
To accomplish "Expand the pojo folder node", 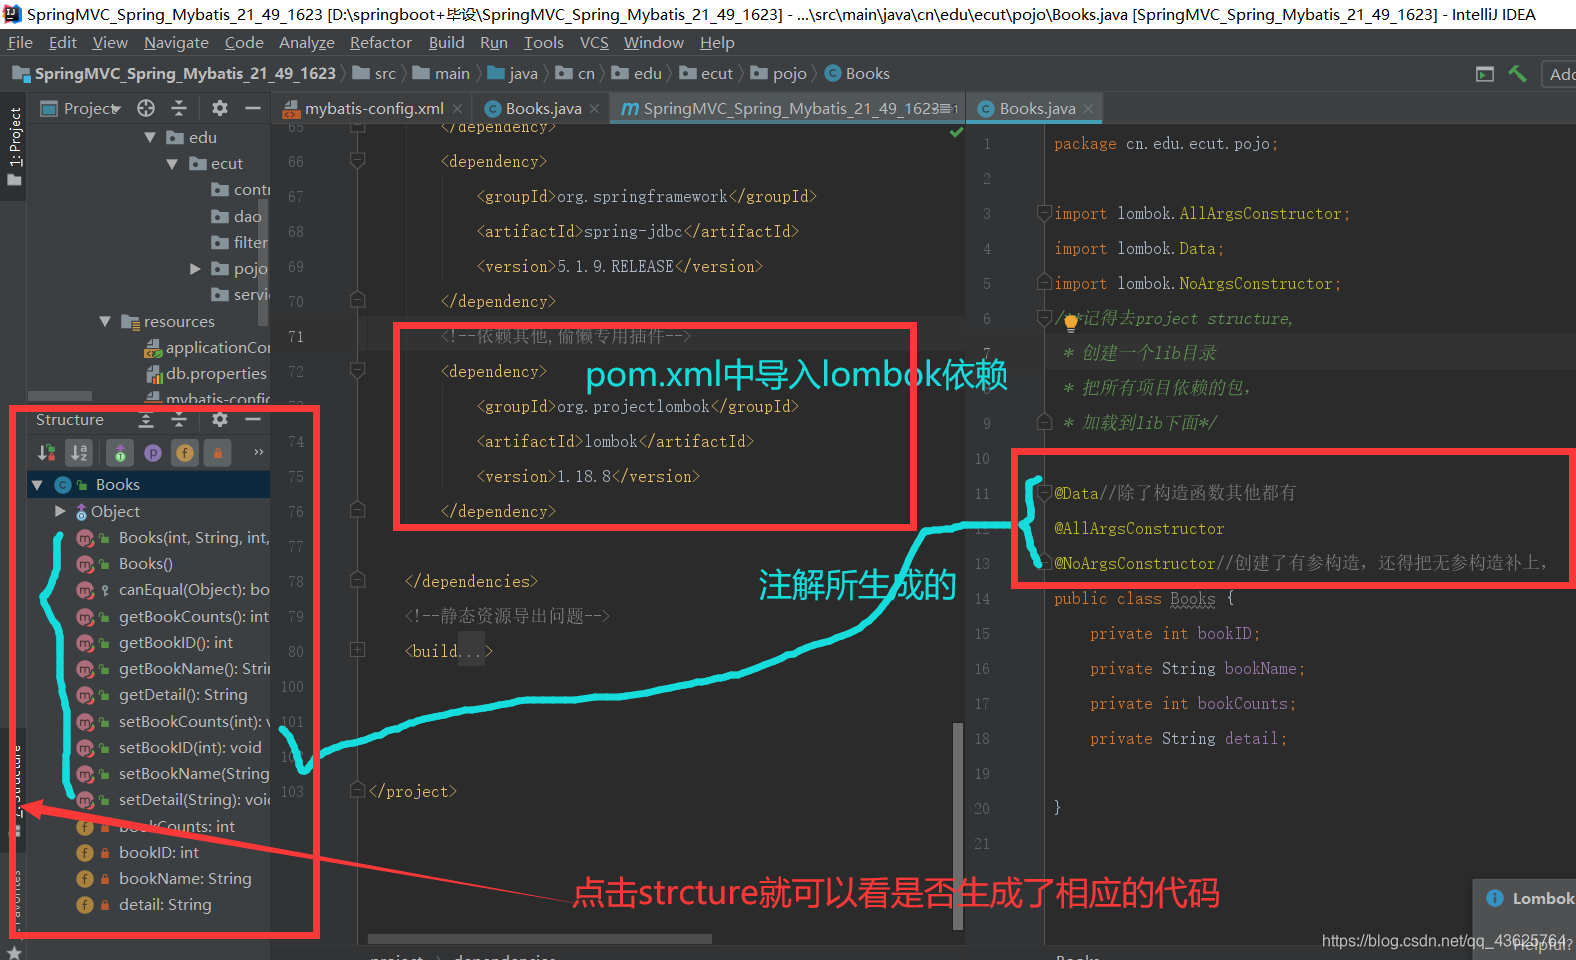I will tap(195, 268).
